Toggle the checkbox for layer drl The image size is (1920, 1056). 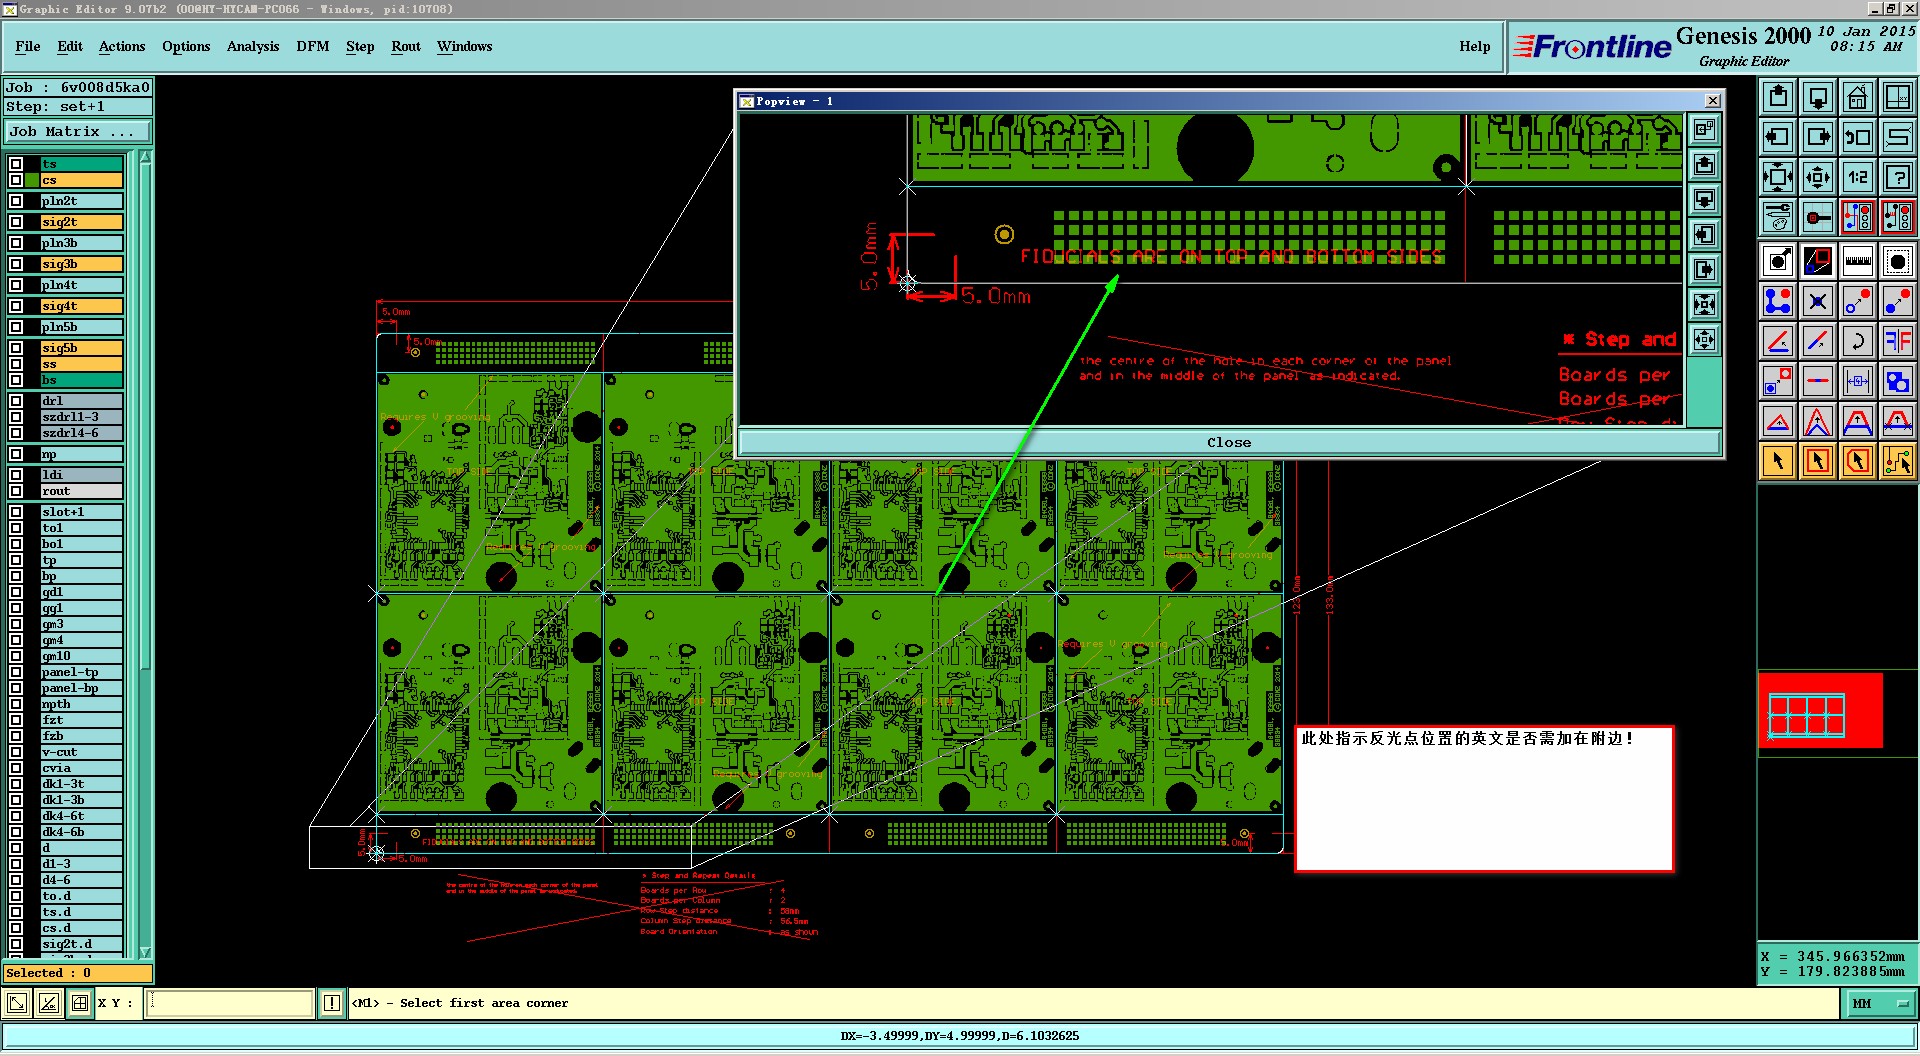pyautogui.click(x=16, y=401)
